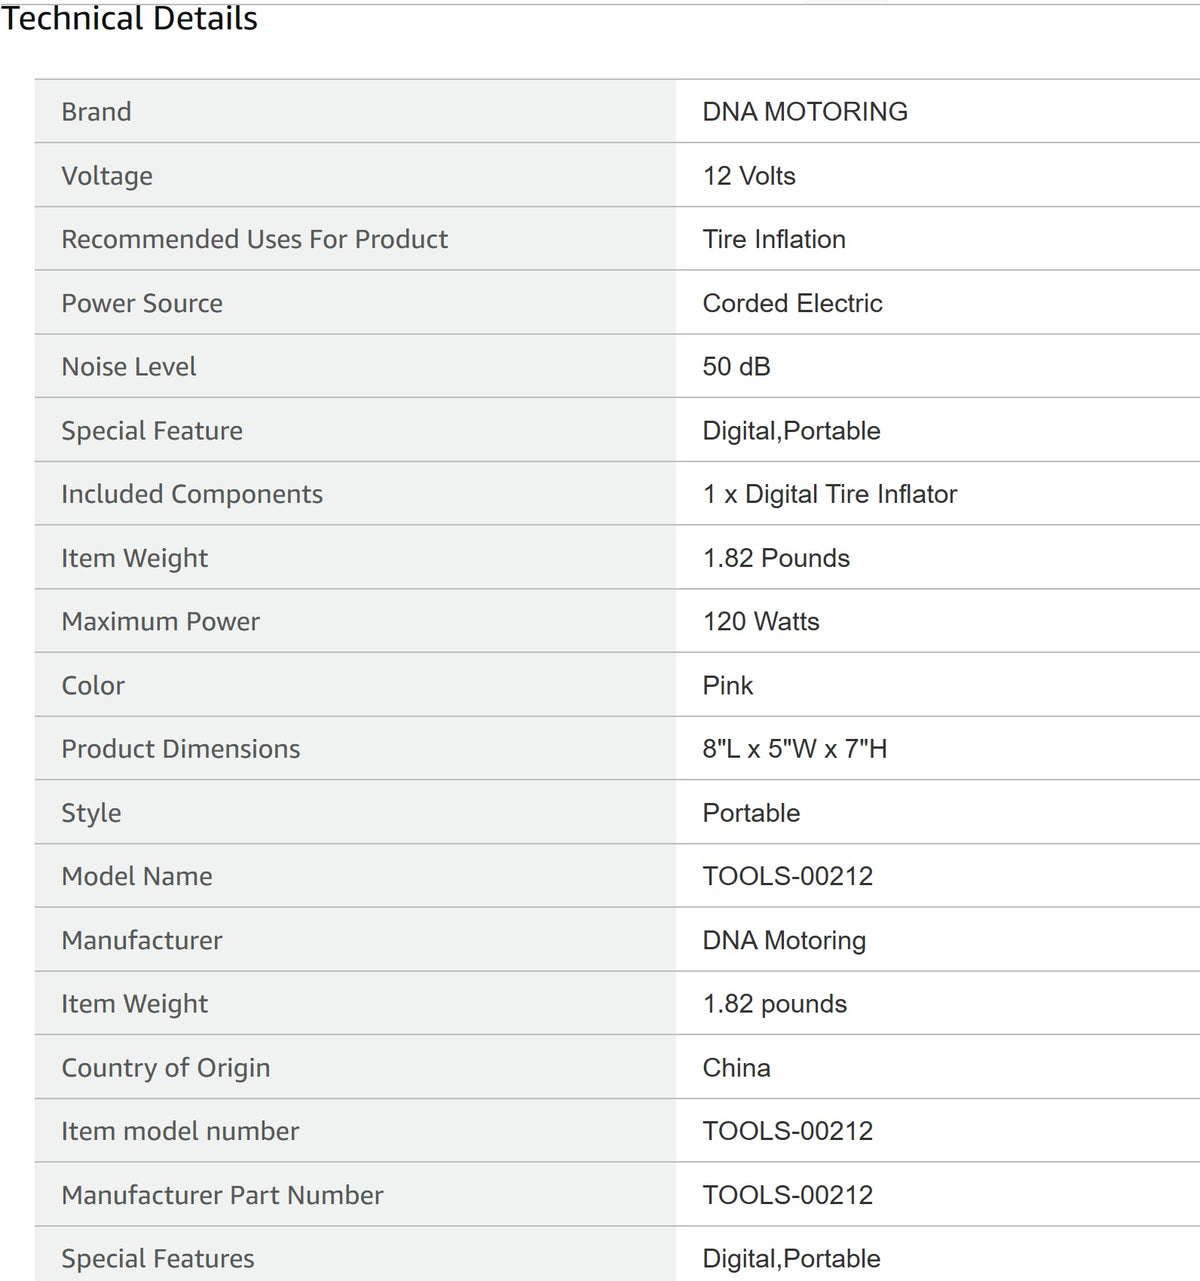Select the 12 Volts voltage value
This screenshot has width=1200, height=1281.
749,175
